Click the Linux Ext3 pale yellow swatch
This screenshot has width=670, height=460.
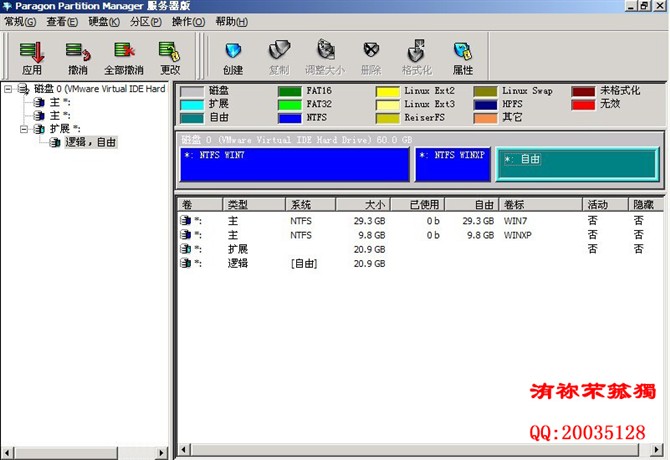[388, 105]
